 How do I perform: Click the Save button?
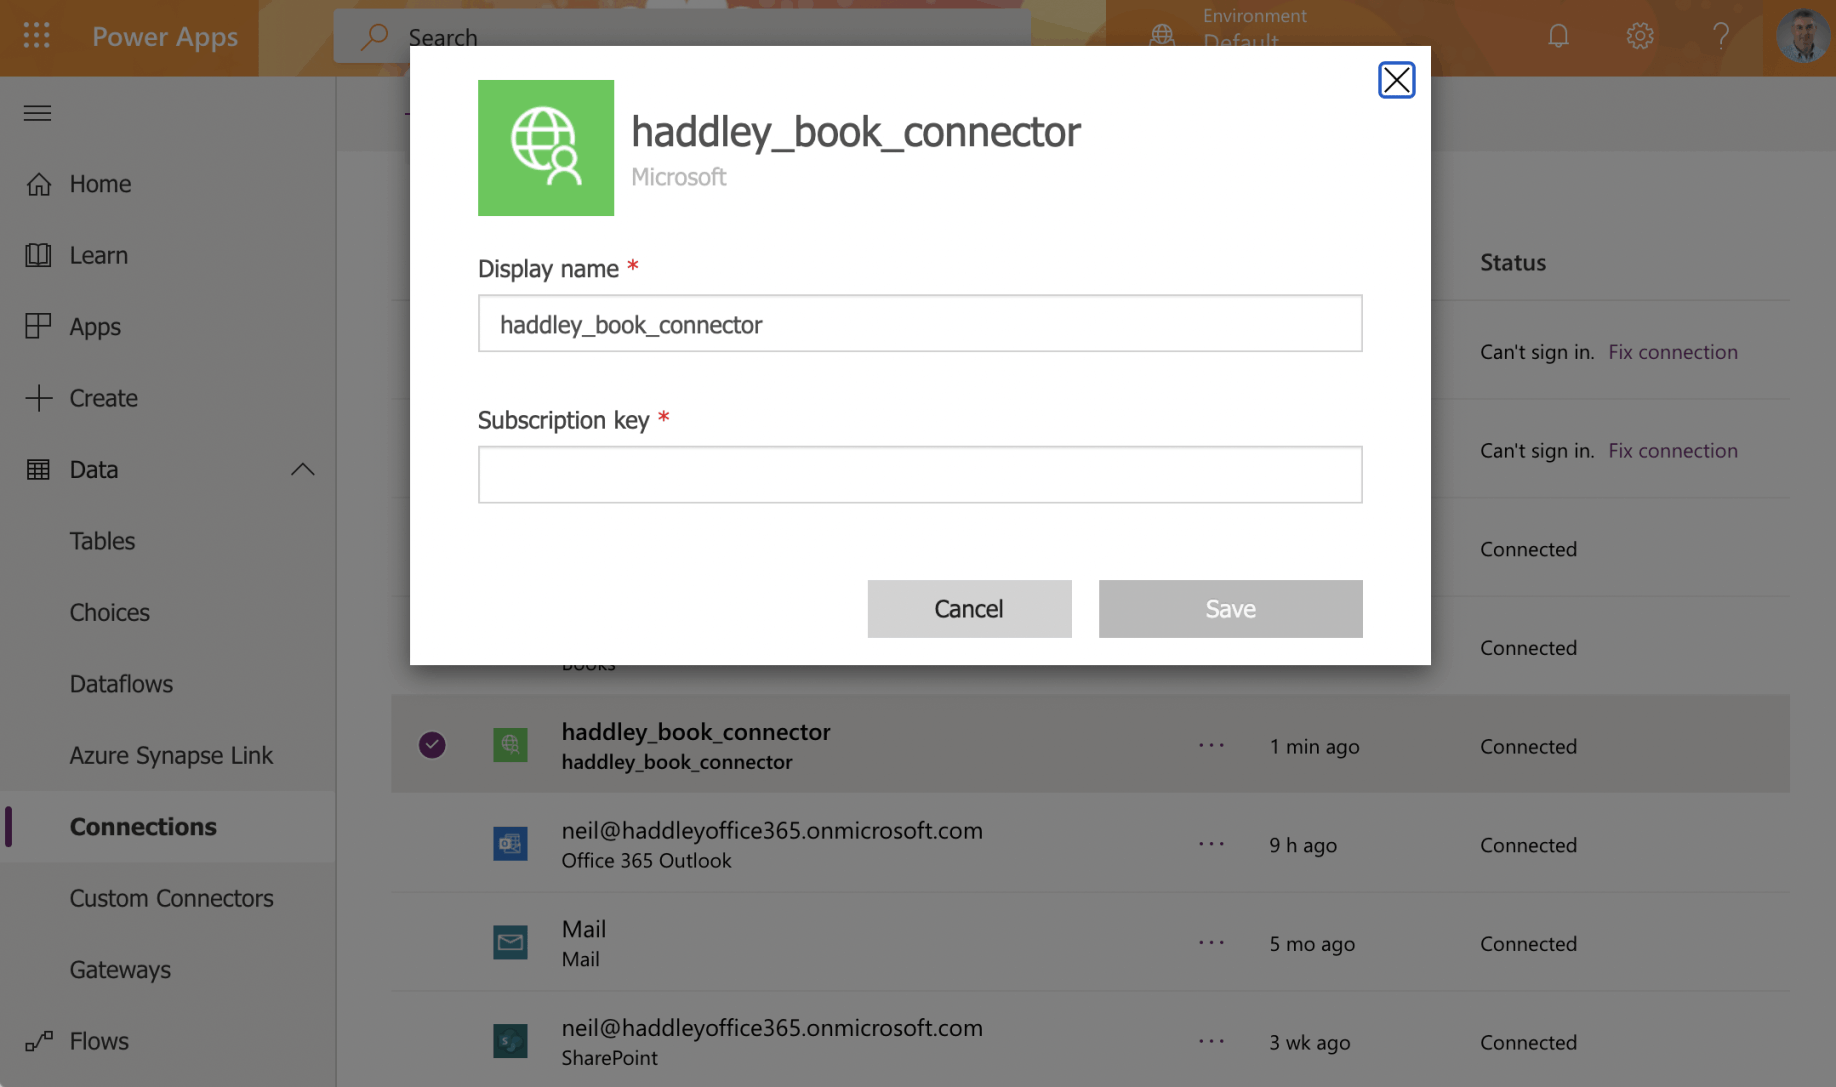[1230, 609]
